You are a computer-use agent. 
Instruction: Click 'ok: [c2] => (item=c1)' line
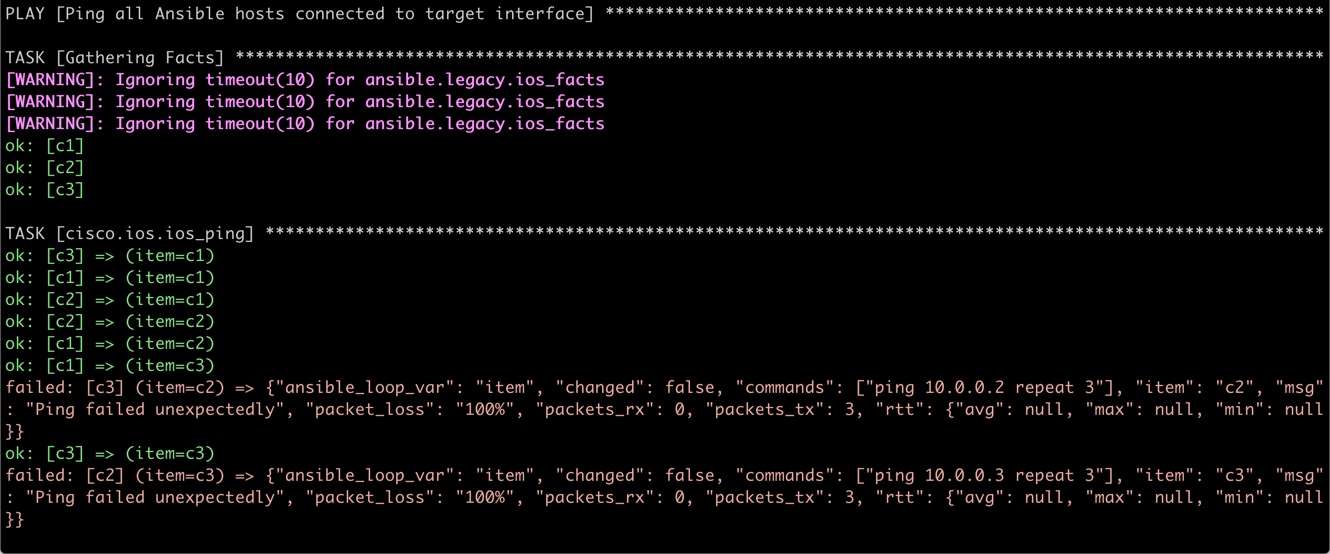pos(110,300)
